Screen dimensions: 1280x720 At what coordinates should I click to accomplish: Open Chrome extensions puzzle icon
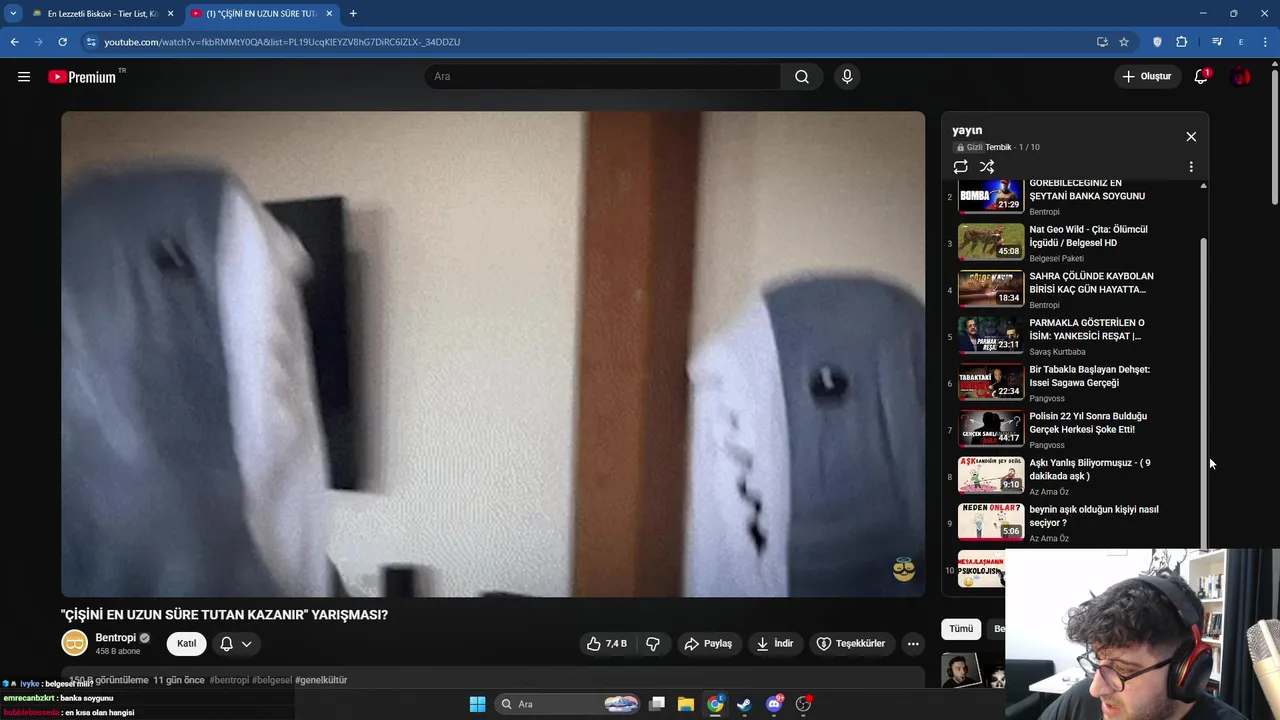[x=1182, y=42]
